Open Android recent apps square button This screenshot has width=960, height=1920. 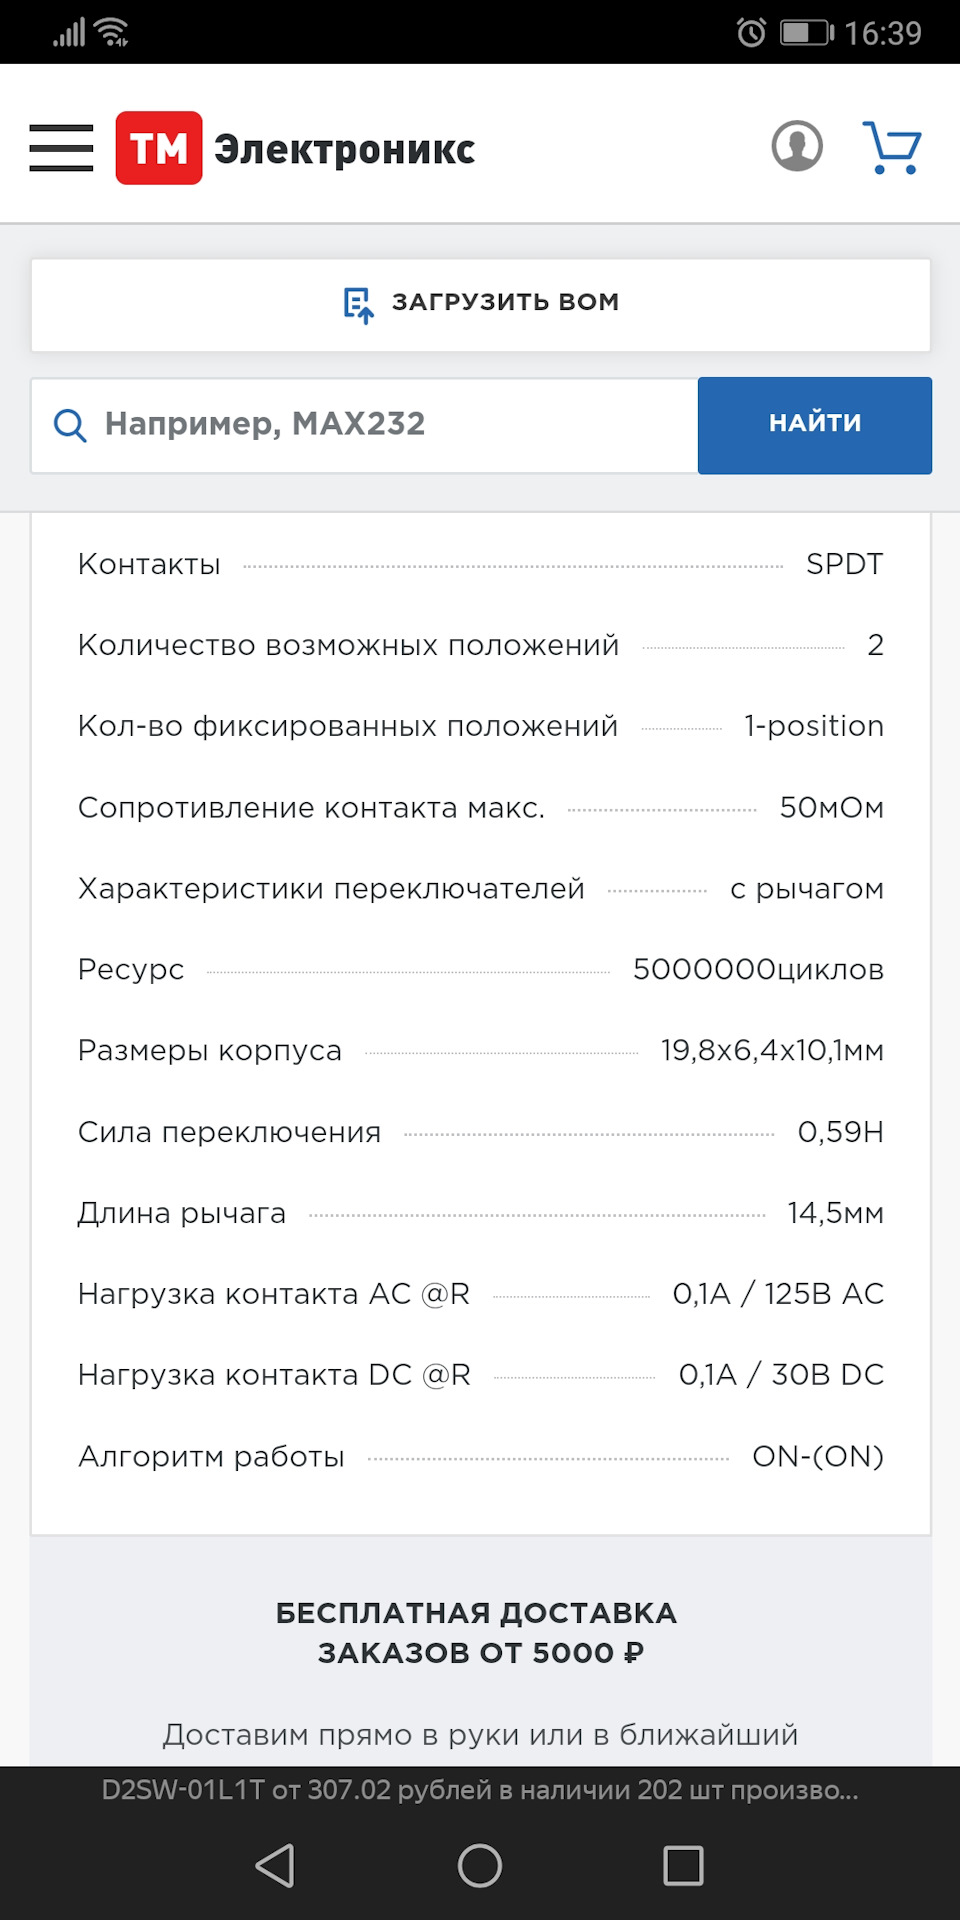683,1865
